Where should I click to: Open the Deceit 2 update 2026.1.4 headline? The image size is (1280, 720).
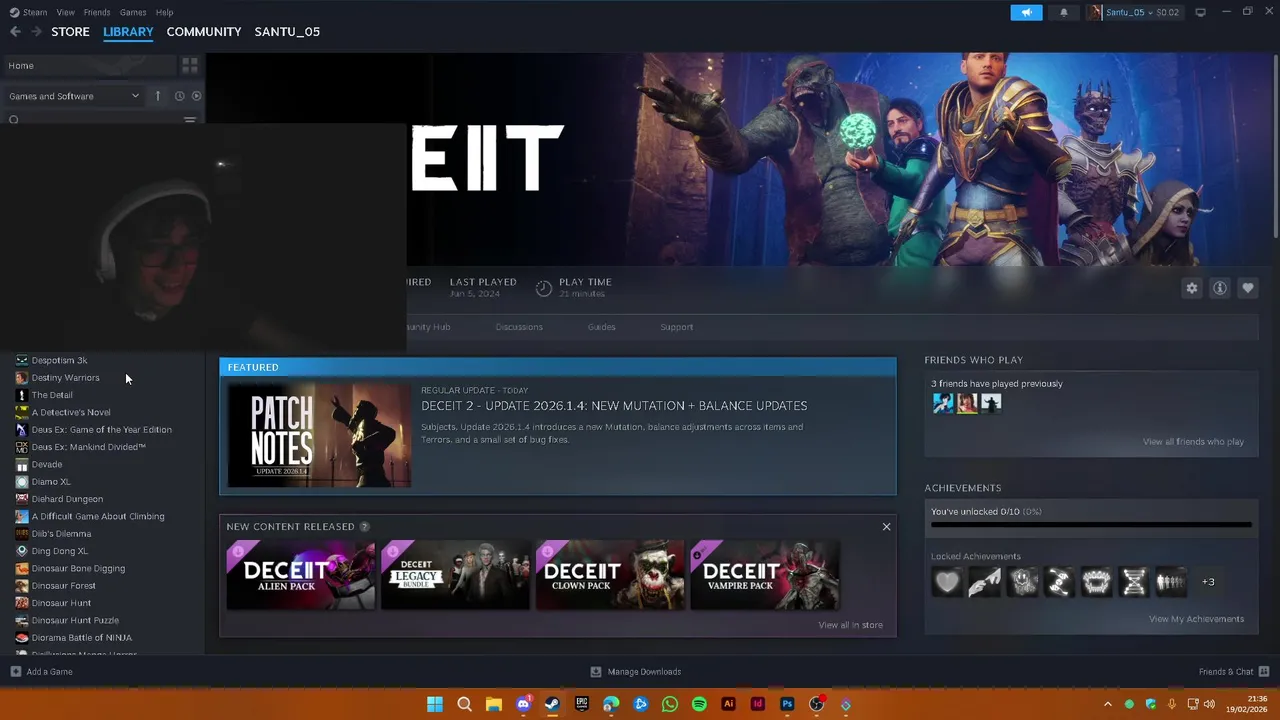click(614, 406)
